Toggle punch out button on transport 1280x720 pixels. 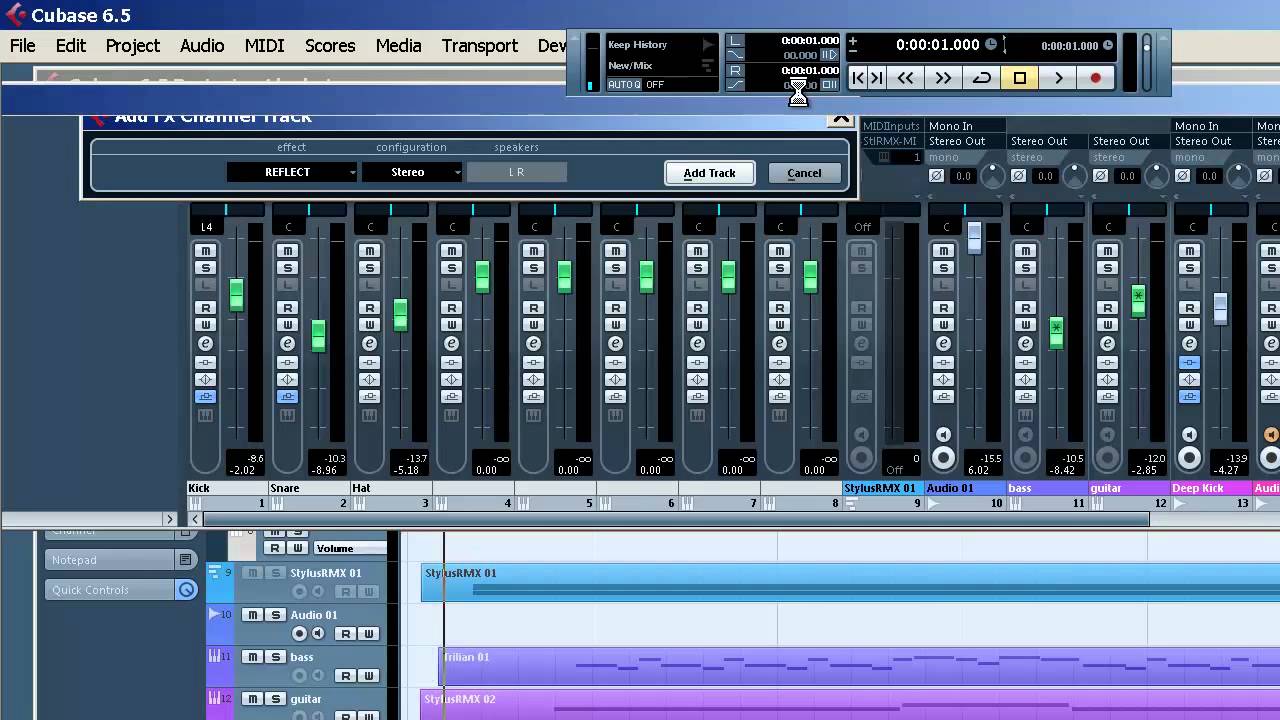(735, 84)
